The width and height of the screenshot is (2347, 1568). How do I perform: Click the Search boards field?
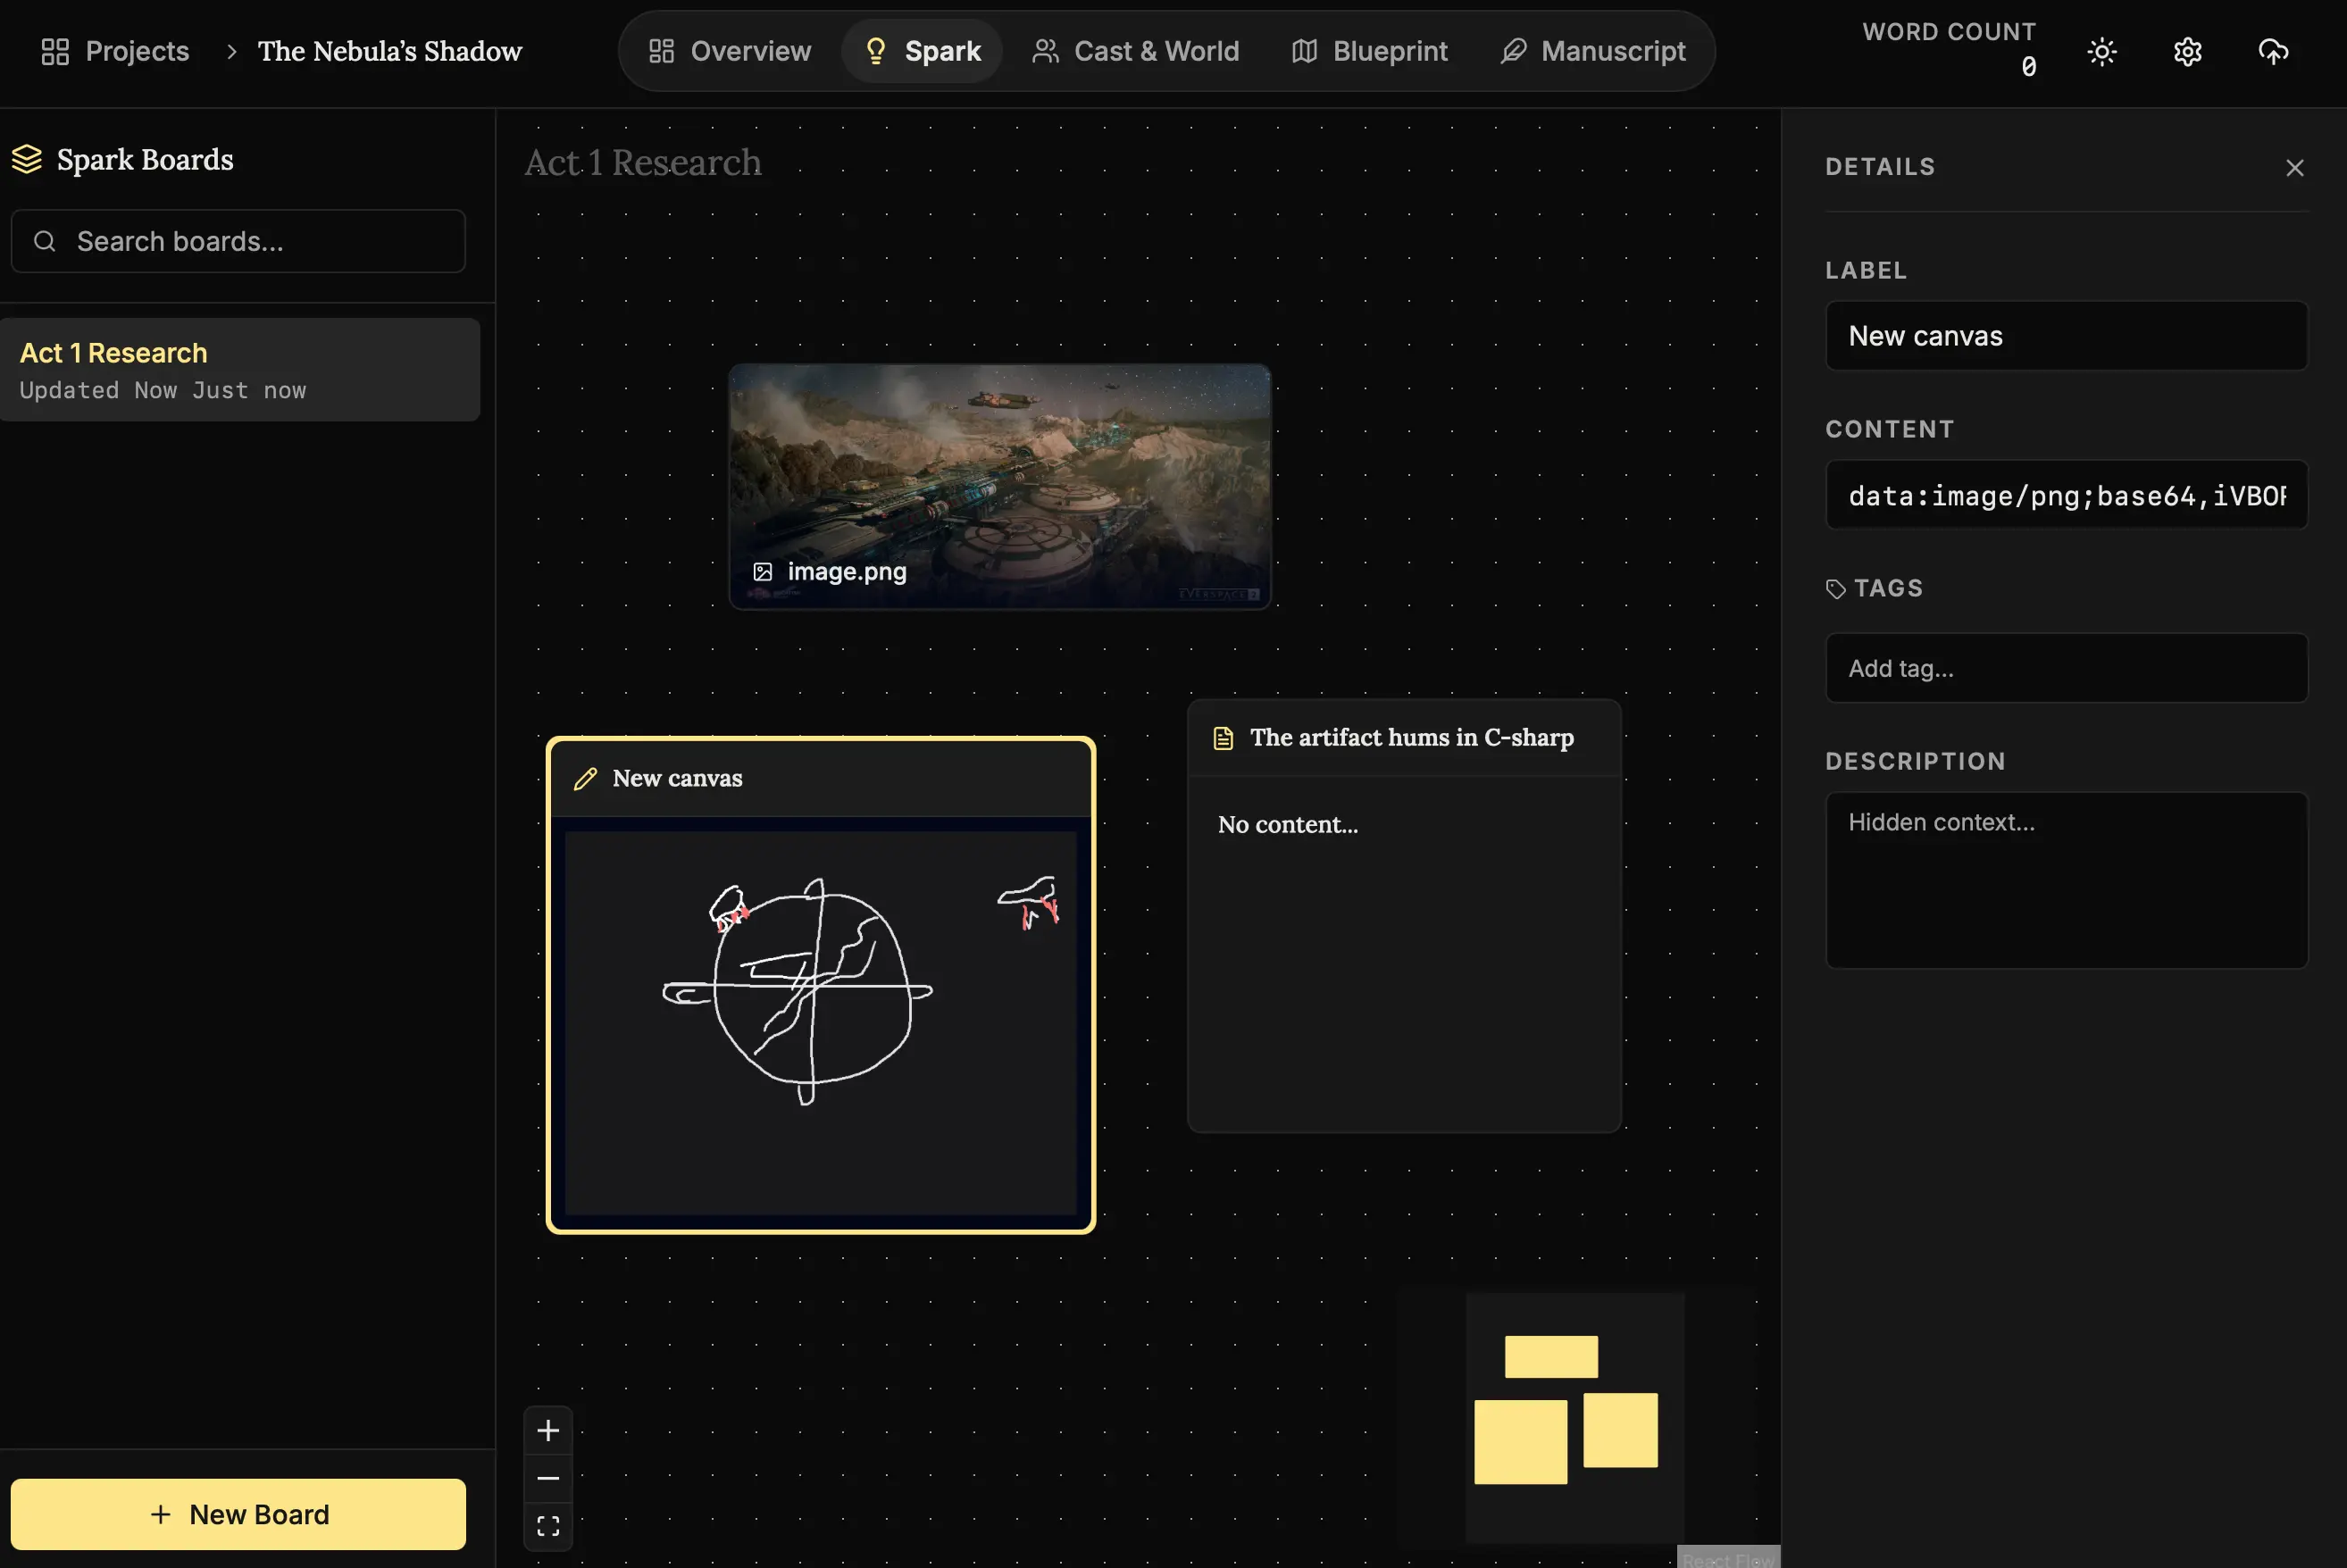[x=238, y=241]
